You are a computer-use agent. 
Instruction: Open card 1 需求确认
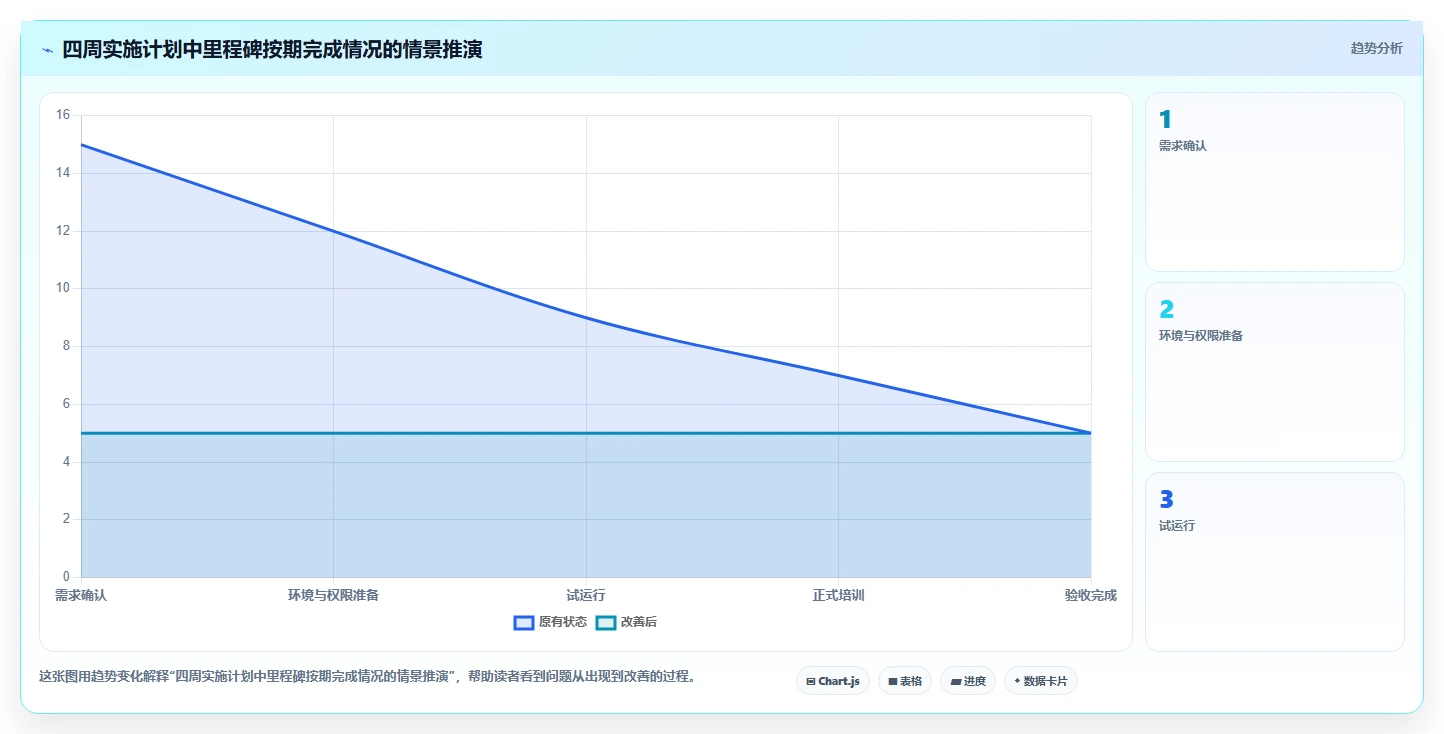(x=1275, y=182)
